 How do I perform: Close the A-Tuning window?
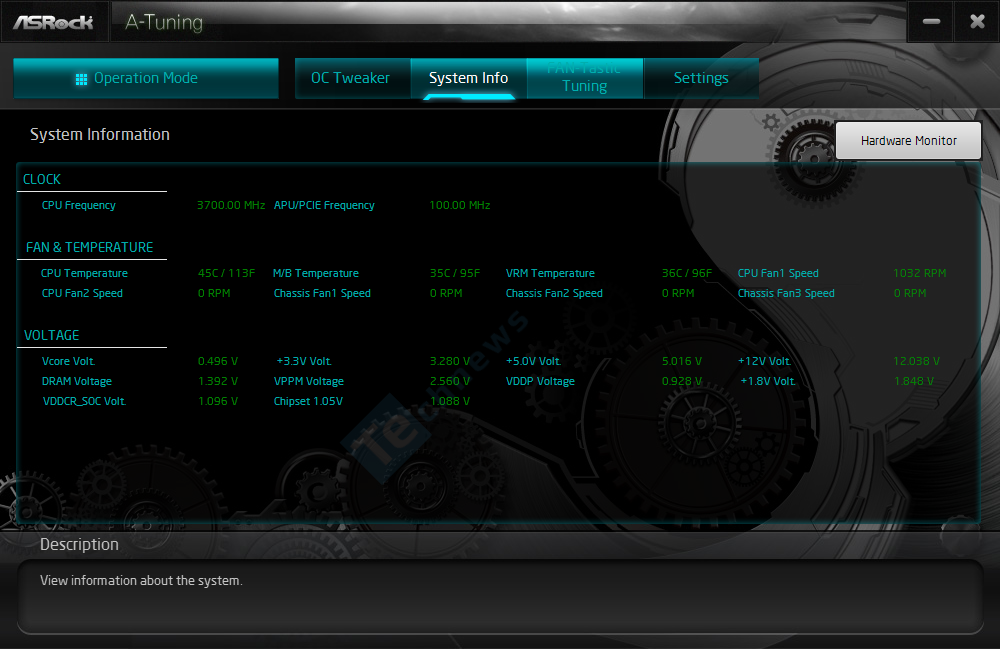click(977, 22)
